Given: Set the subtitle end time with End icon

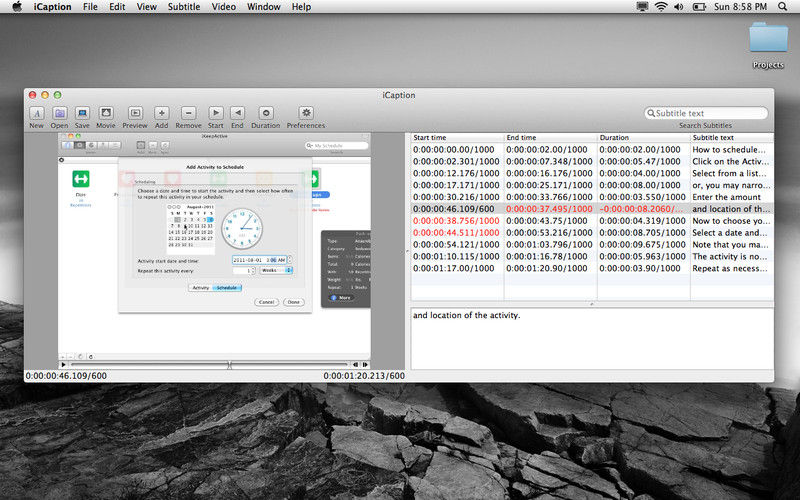Looking at the screenshot, I should (237, 113).
